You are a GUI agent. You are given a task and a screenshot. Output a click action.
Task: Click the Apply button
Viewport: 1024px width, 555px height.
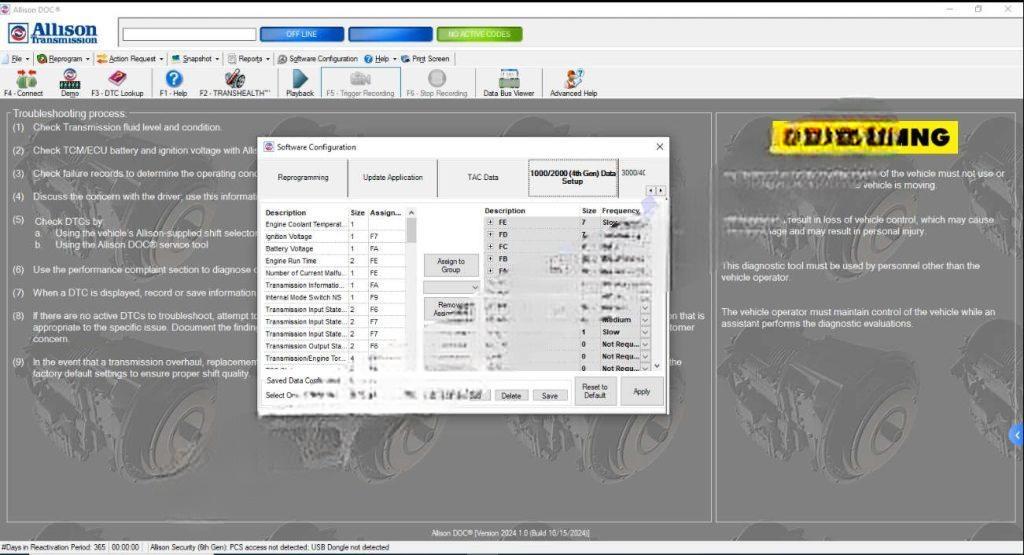tap(641, 391)
